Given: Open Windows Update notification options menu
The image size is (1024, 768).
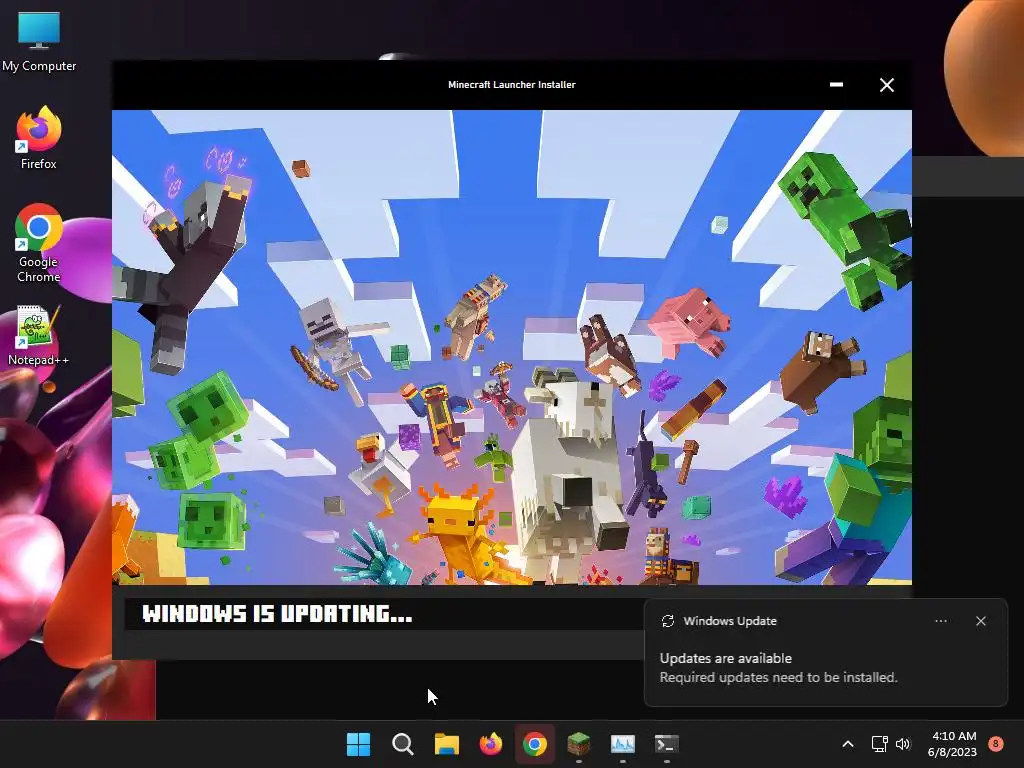Looking at the screenshot, I should tap(941, 621).
